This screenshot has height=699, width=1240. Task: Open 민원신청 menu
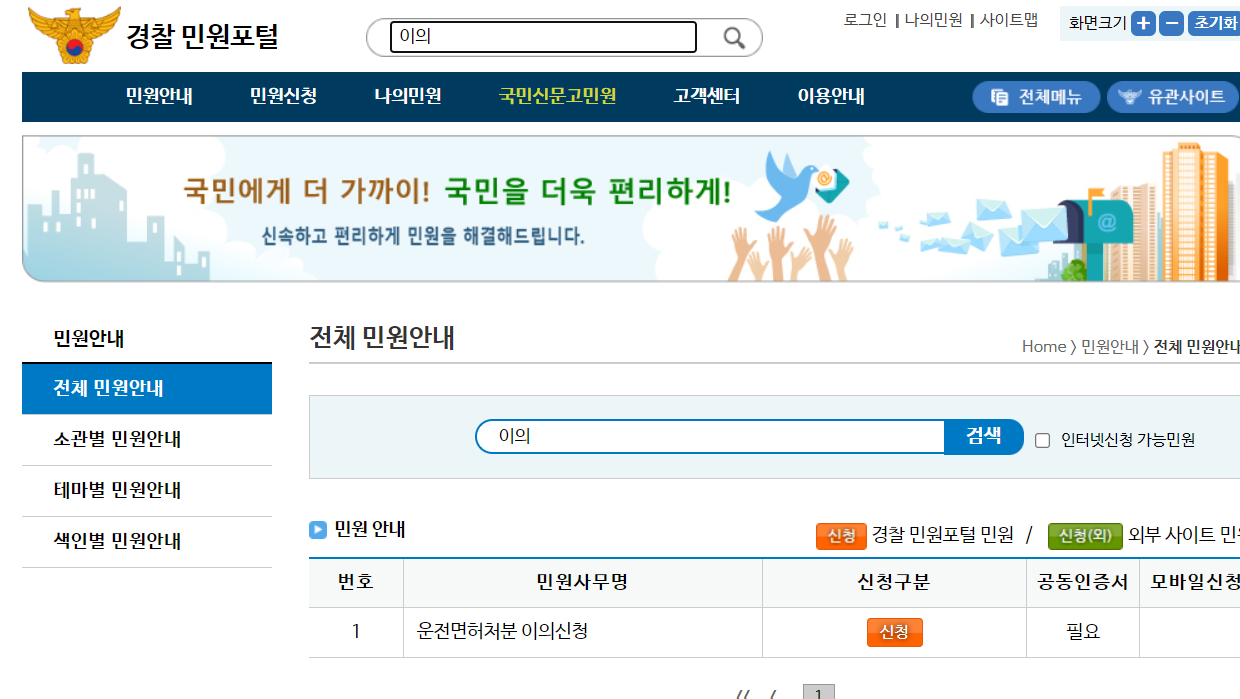(284, 97)
